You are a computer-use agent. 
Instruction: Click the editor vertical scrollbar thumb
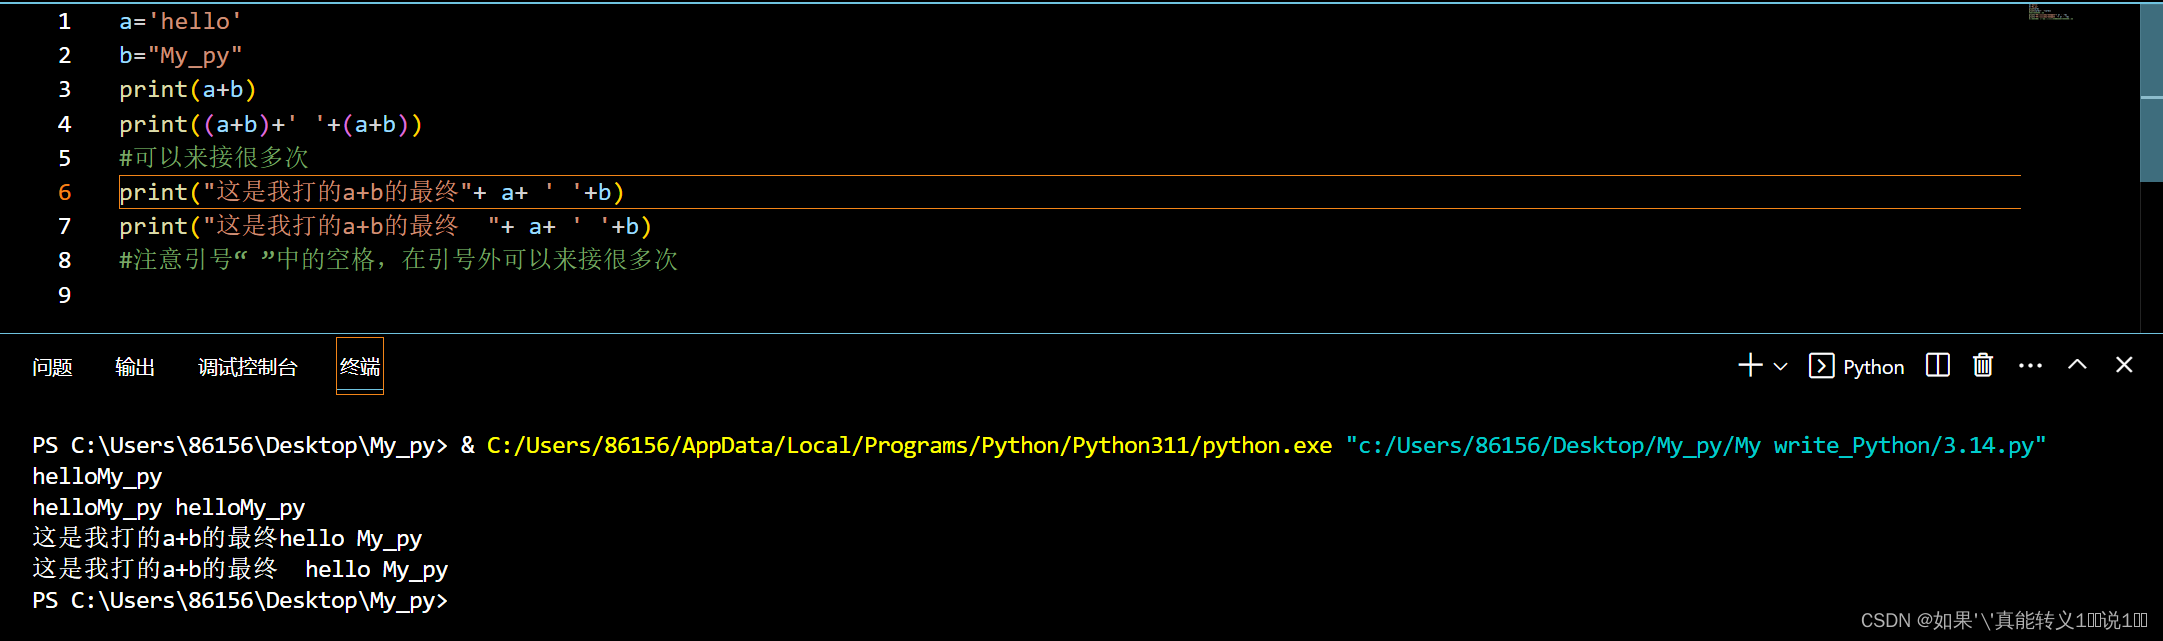pyautogui.click(x=2151, y=92)
